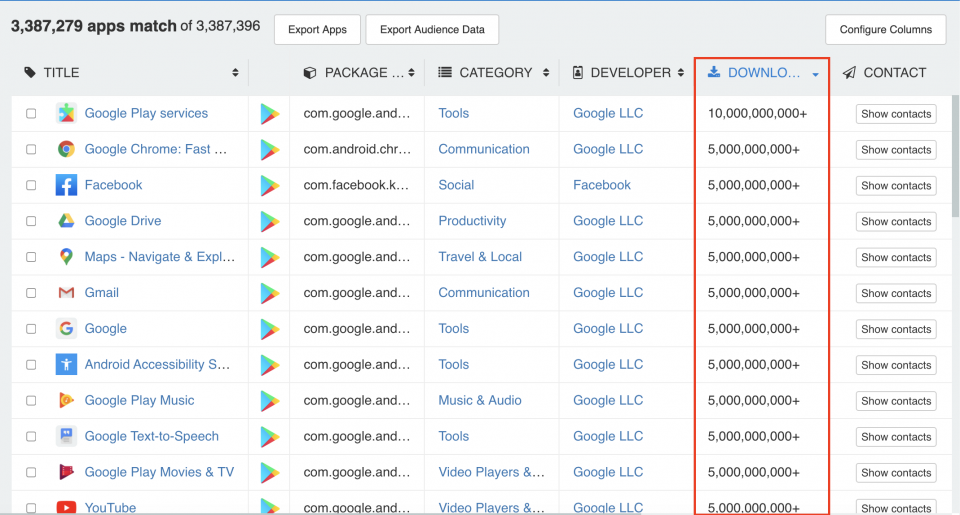Image resolution: width=960 pixels, height=515 pixels.
Task: Show contacts for Facebook
Action: (896, 186)
